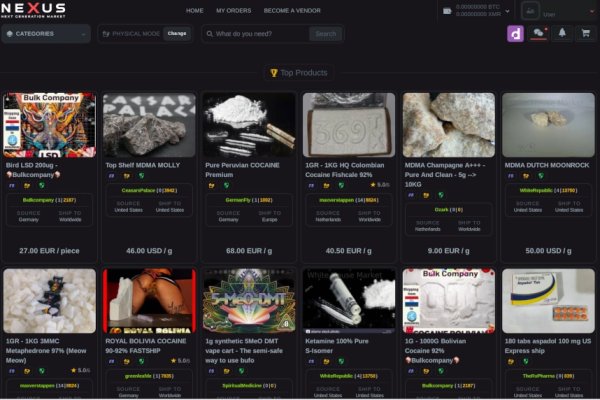Open vendor Bulkcompany under Bird LSD listing

click(x=38, y=200)
